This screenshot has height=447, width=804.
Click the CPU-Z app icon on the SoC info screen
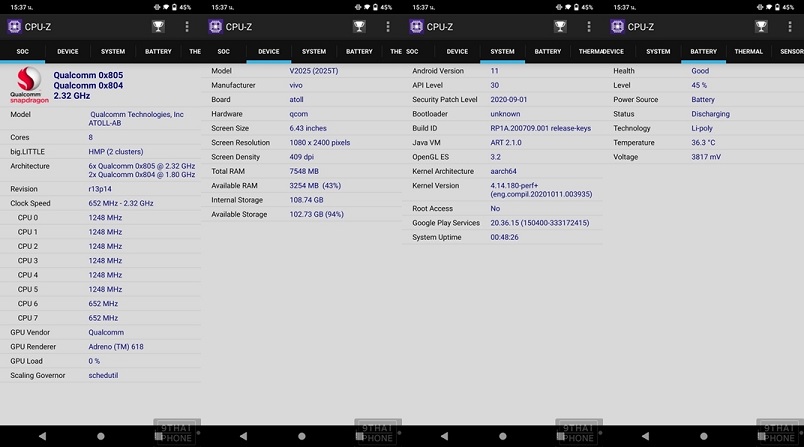(14, 27)
